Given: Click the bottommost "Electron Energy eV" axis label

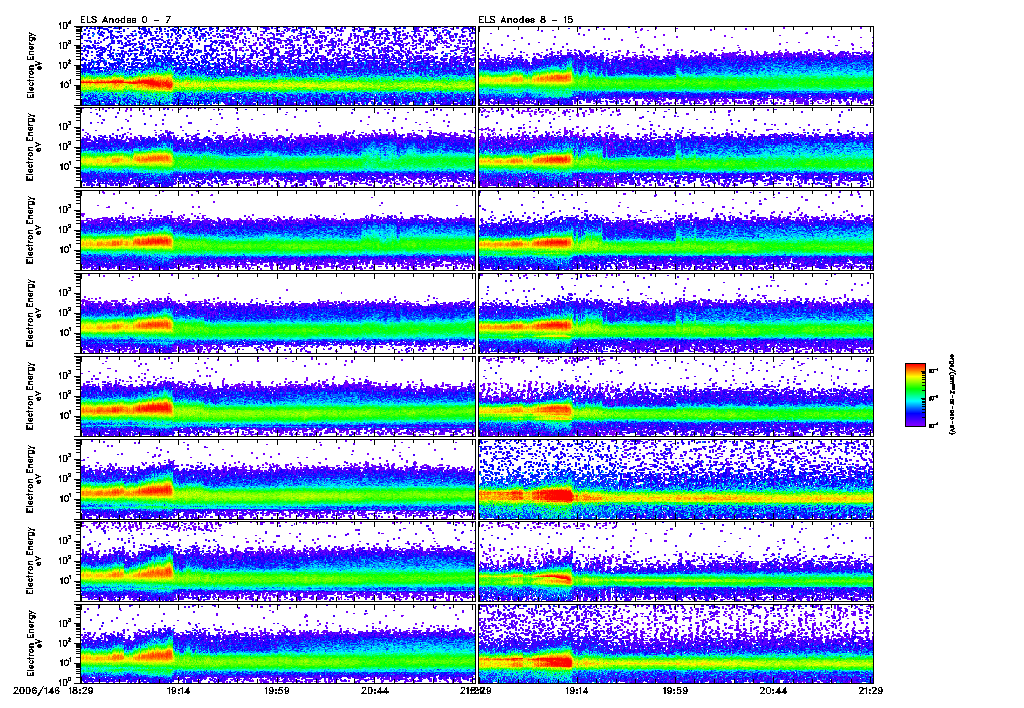Looking at the screenshot, I should (33, 643).
